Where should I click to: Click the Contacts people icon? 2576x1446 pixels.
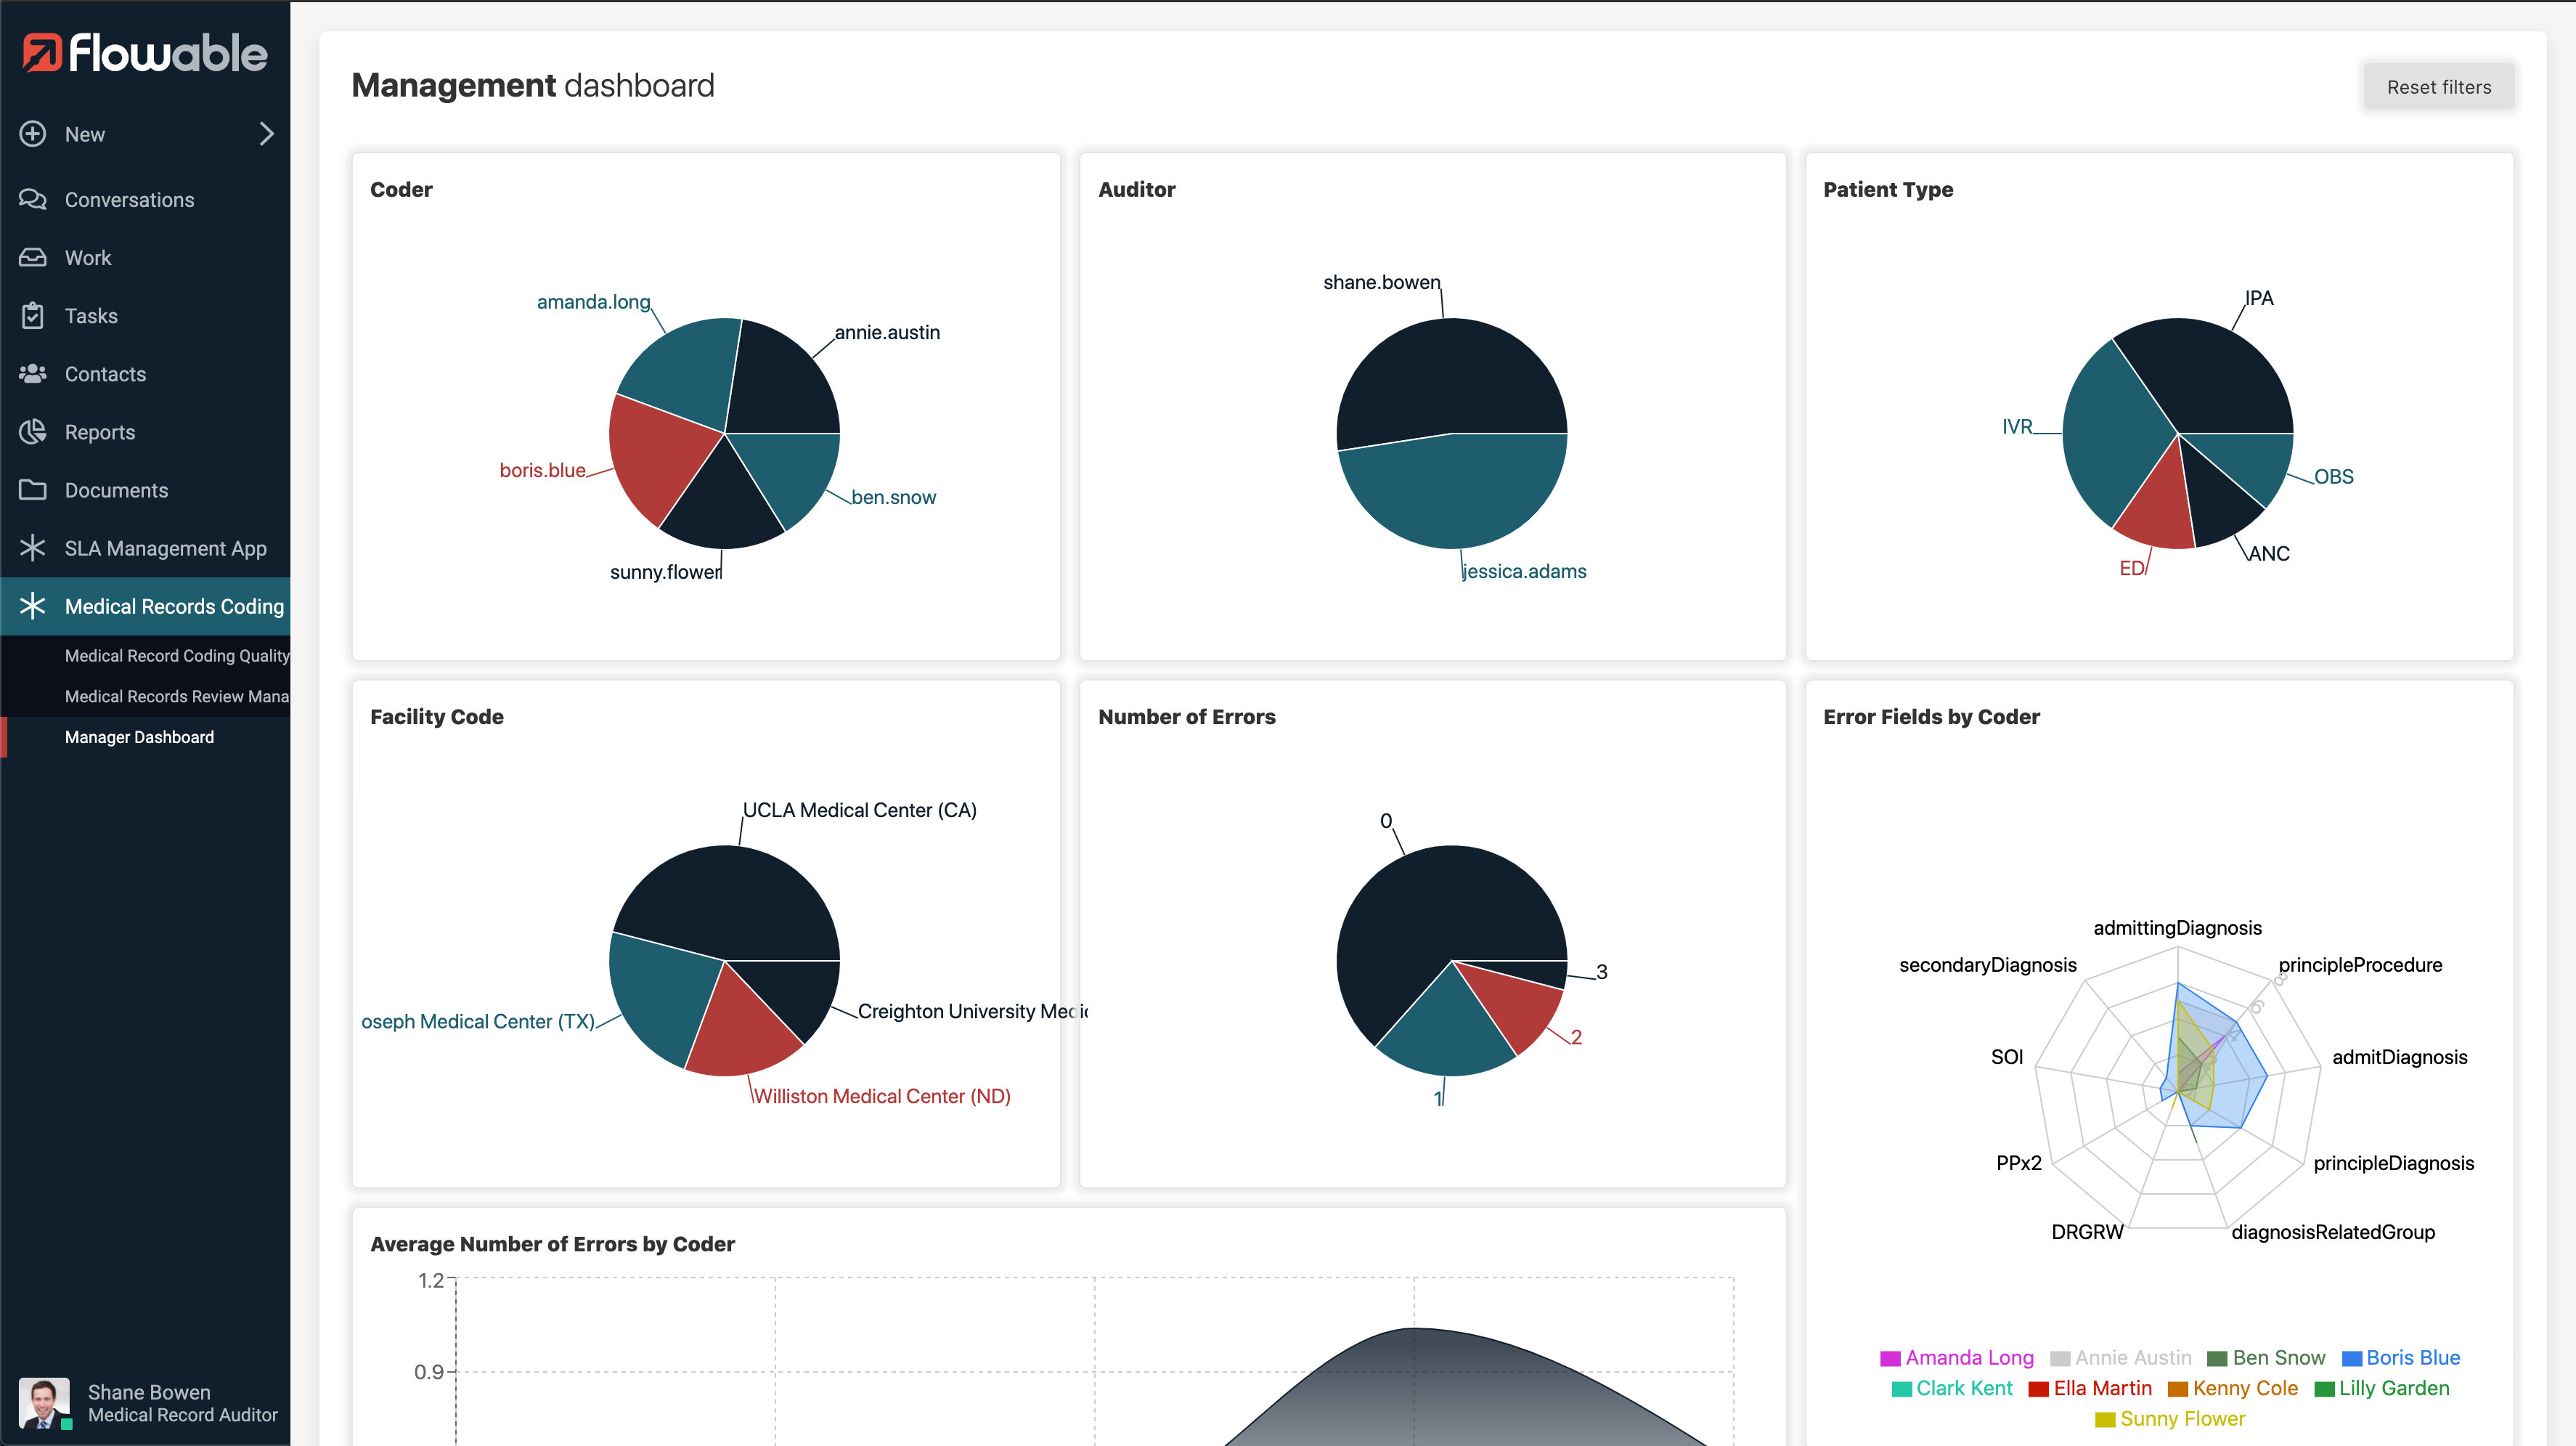(x=33, y=373)
